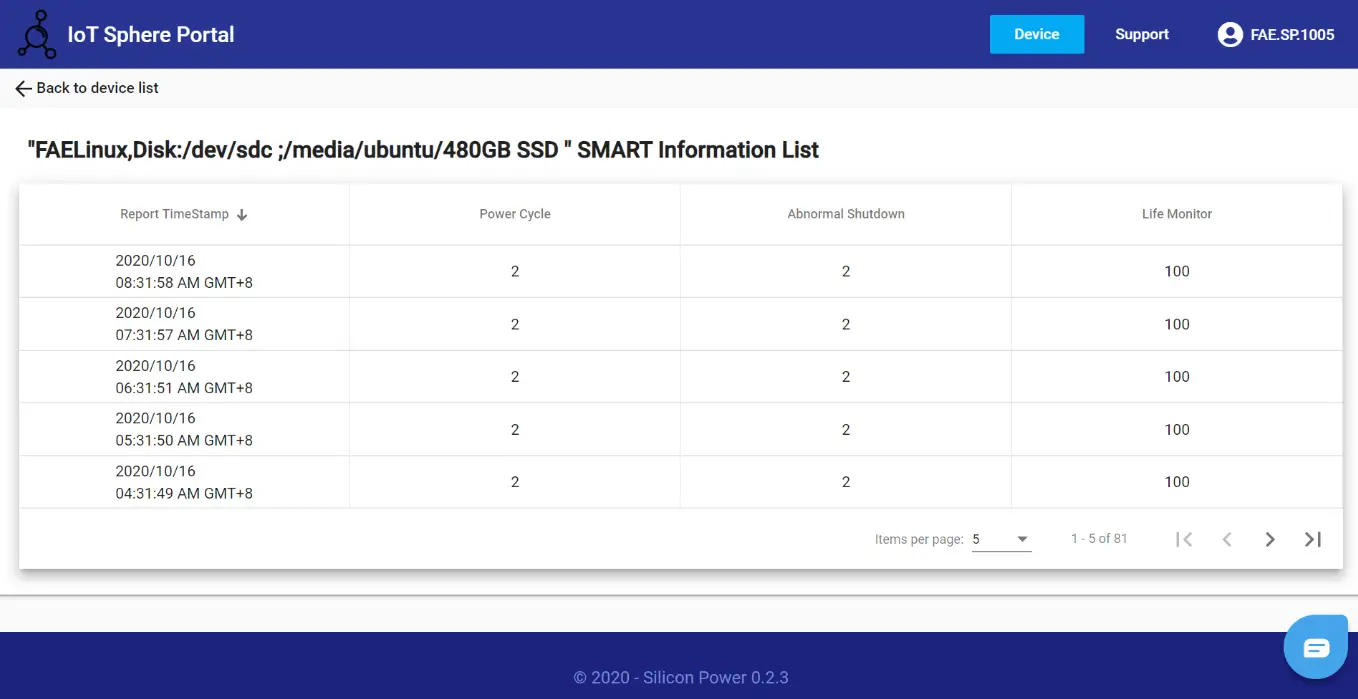Open the Support menu item
1358x699 pixels.
coord(1142,35)
